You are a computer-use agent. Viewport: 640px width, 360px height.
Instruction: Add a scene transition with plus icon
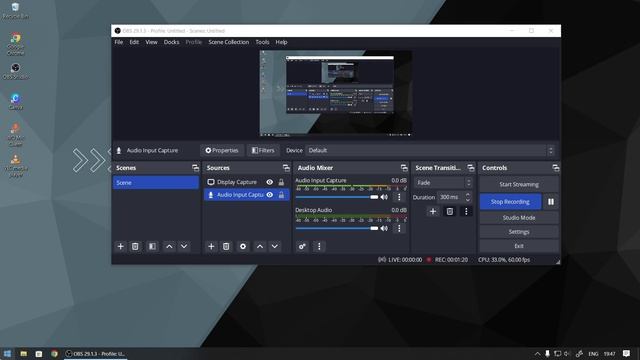pyautogui.click(x=433, y=211)
